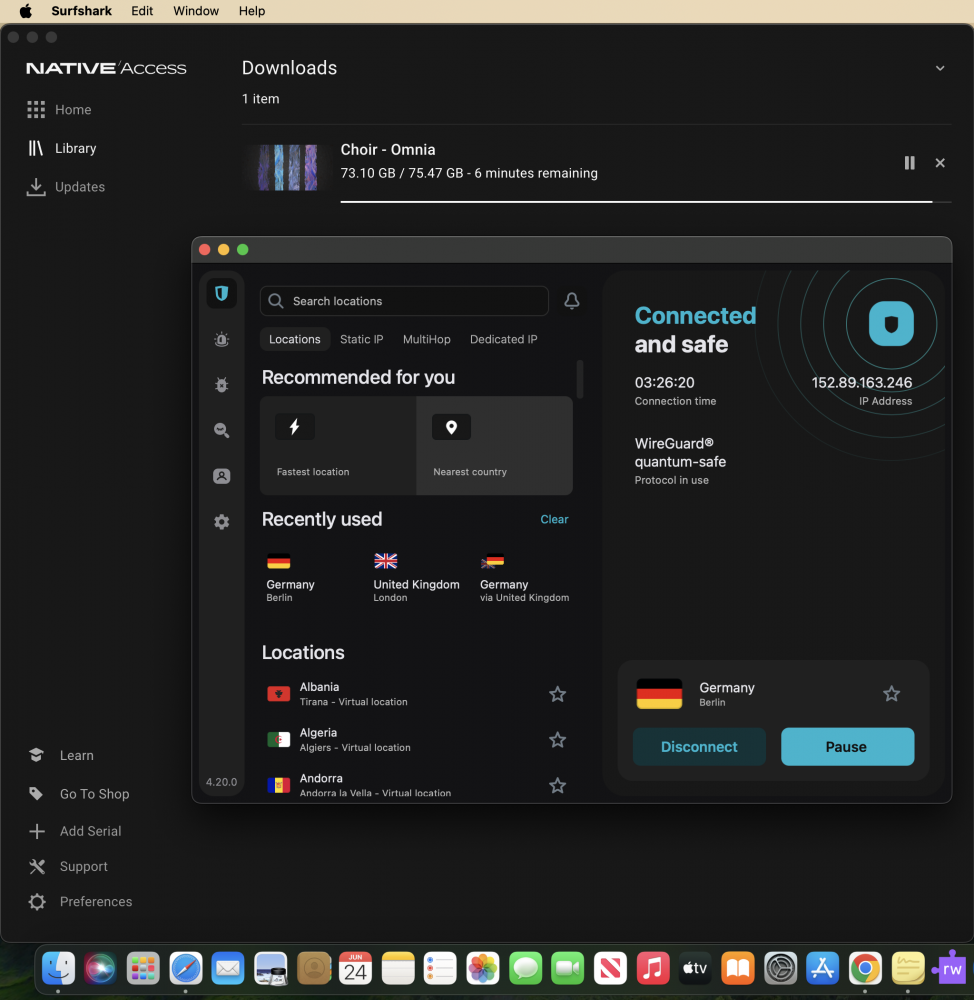Viewport: 974px width, 1000px height.
Task: Pause the Choir - Omnia download
Action: click(x=910, y=163)
